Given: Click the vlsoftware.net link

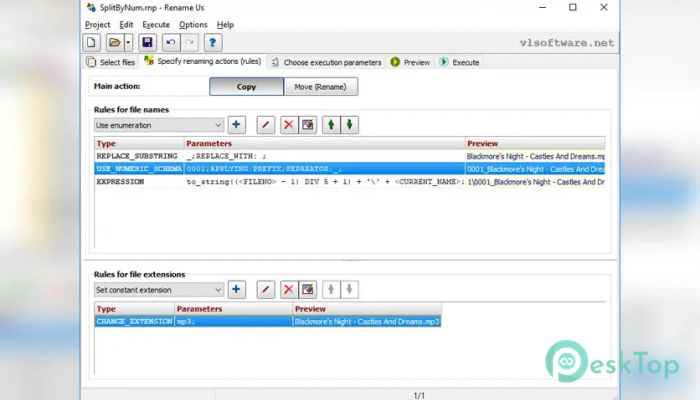Looking at the screenshot, I should 567,43.
